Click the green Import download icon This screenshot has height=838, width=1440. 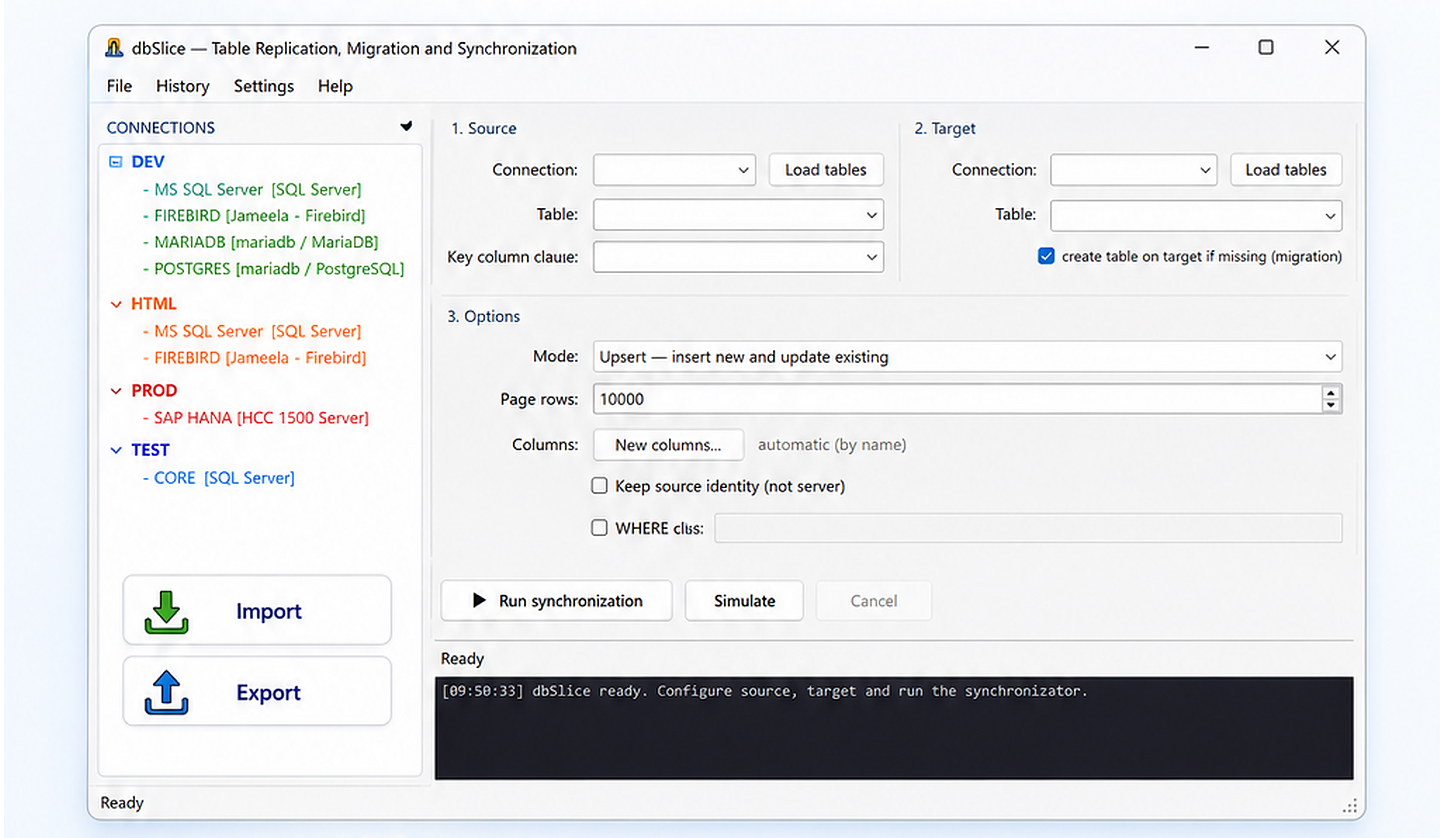[x=167, y=612]
